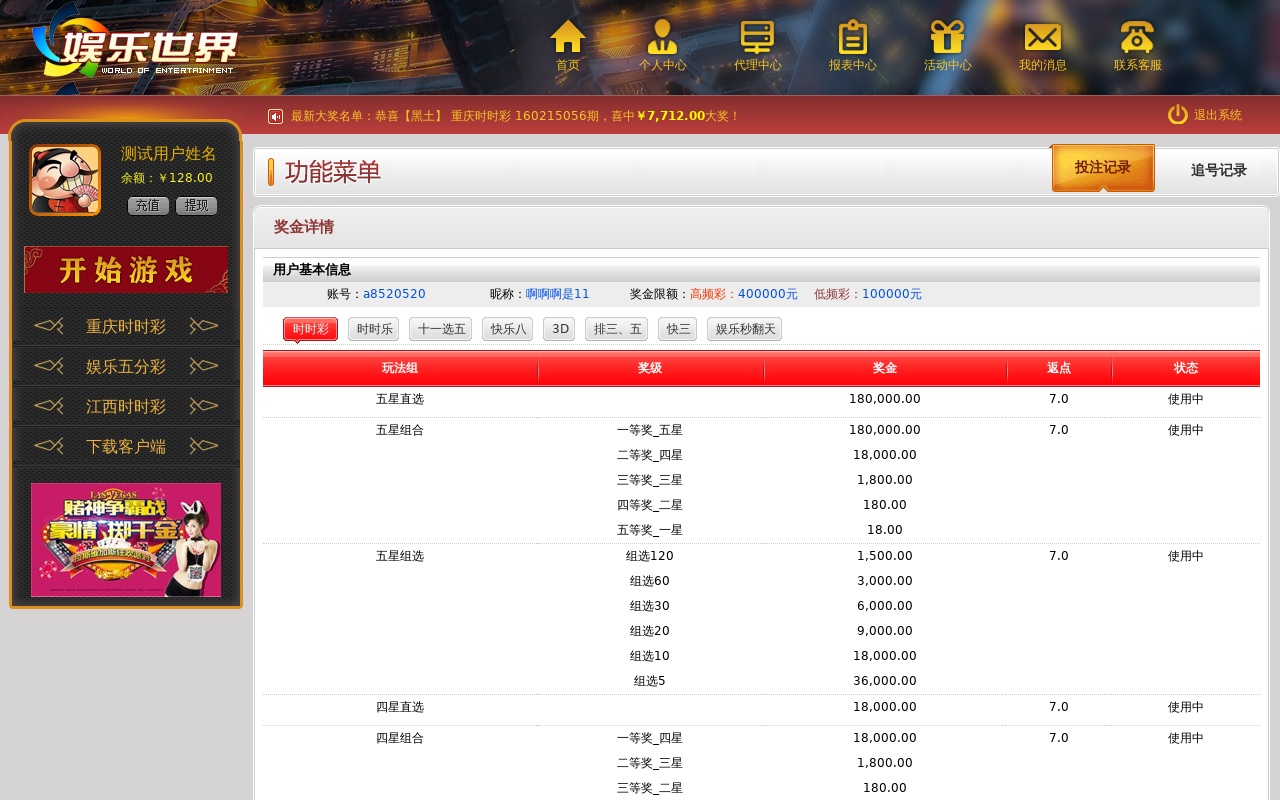Click the 五等奖_一星 prize level
This screenshot has height=800, width=1280.
click(x=650, y=530)
